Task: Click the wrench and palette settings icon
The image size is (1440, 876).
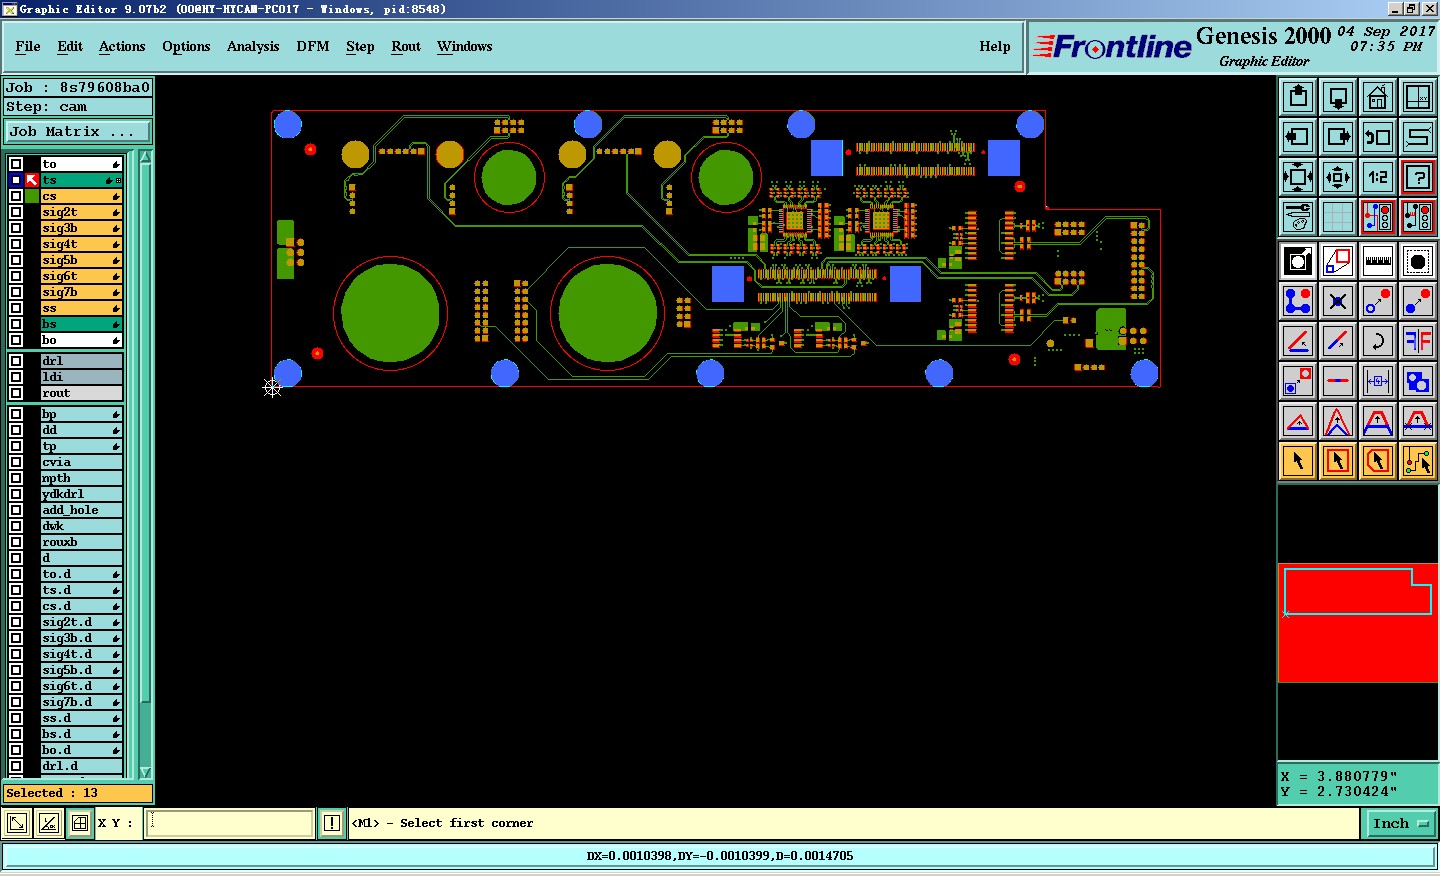Action: [1298, 217]
